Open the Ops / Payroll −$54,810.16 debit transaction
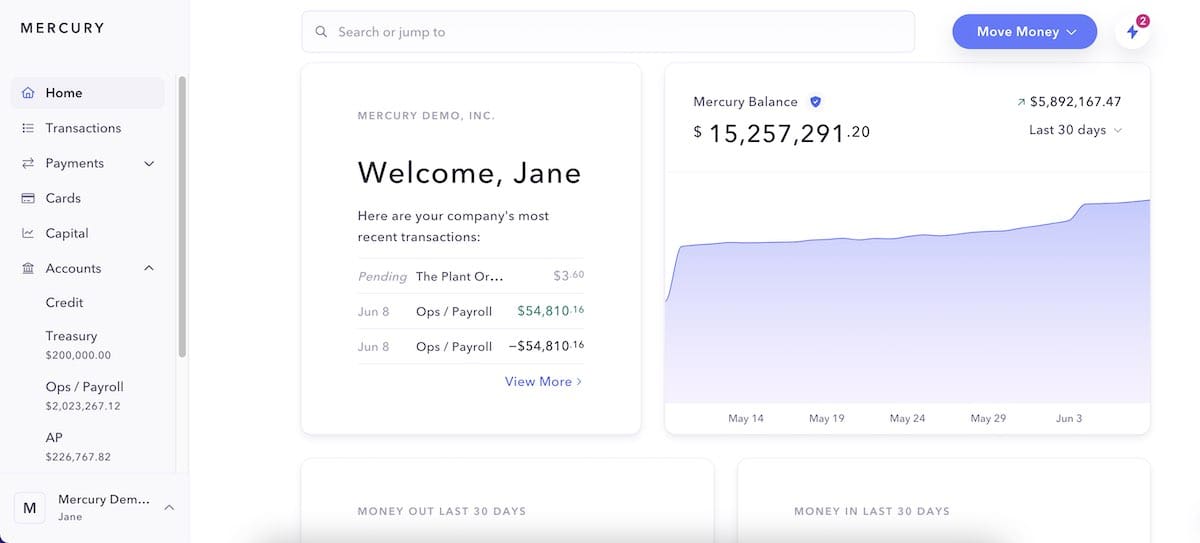Screen dimensions: 1200x543 471,346
